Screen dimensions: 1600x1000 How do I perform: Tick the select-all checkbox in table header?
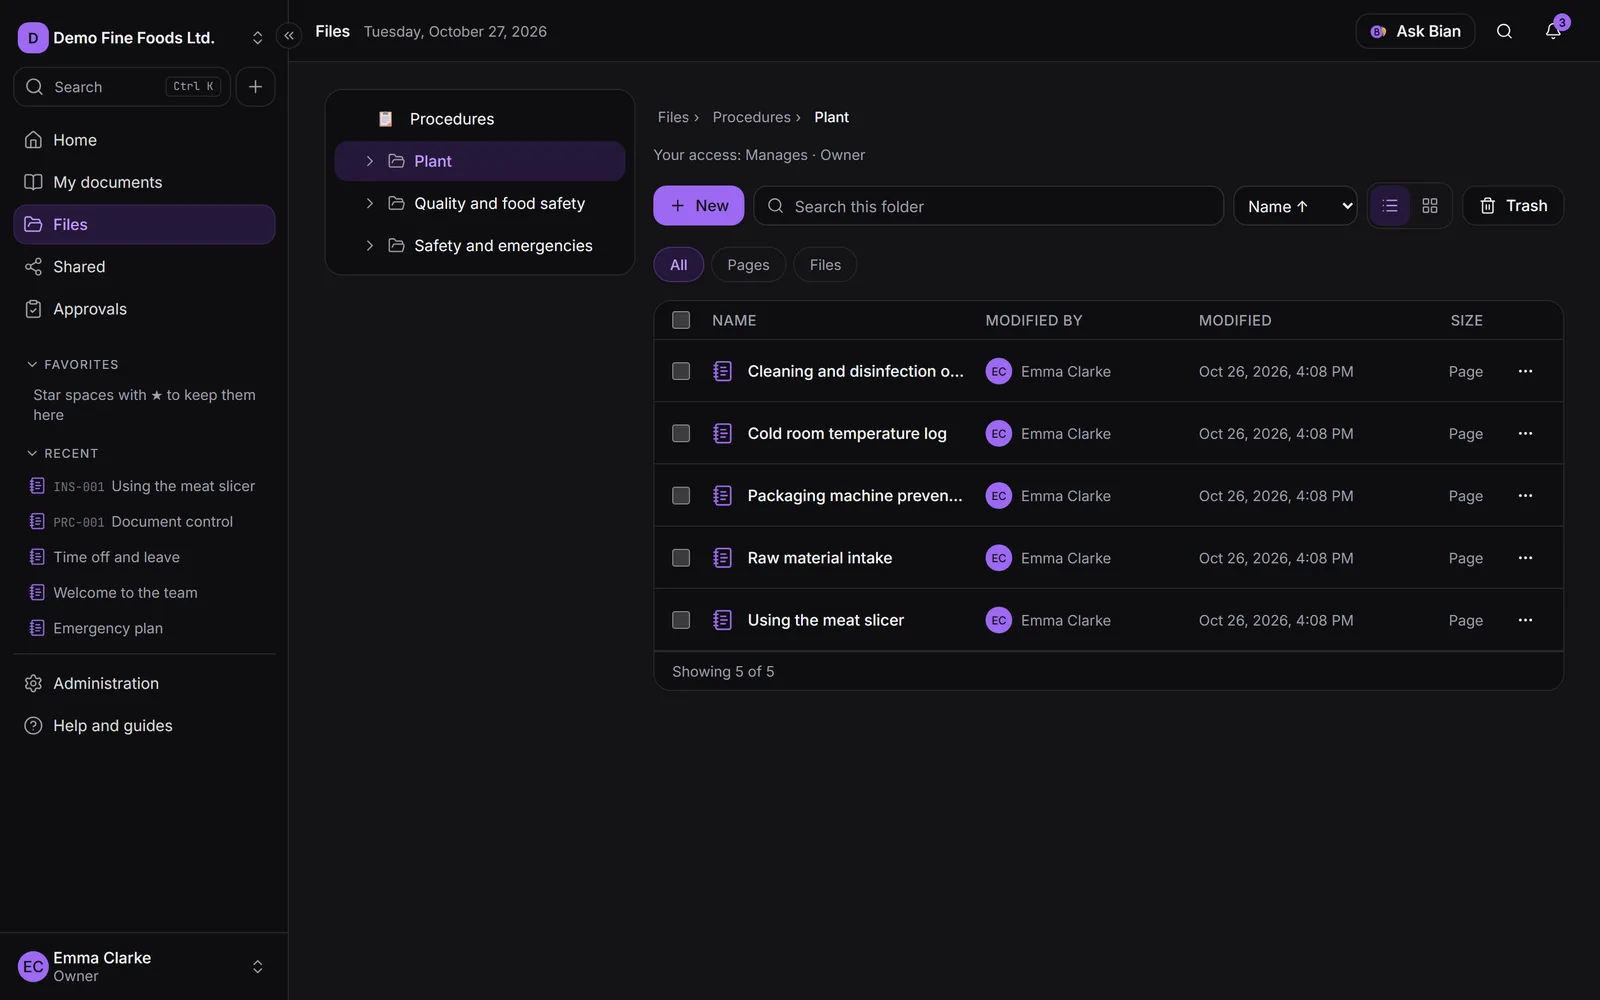pyautogui.click(x=681, y=320)
